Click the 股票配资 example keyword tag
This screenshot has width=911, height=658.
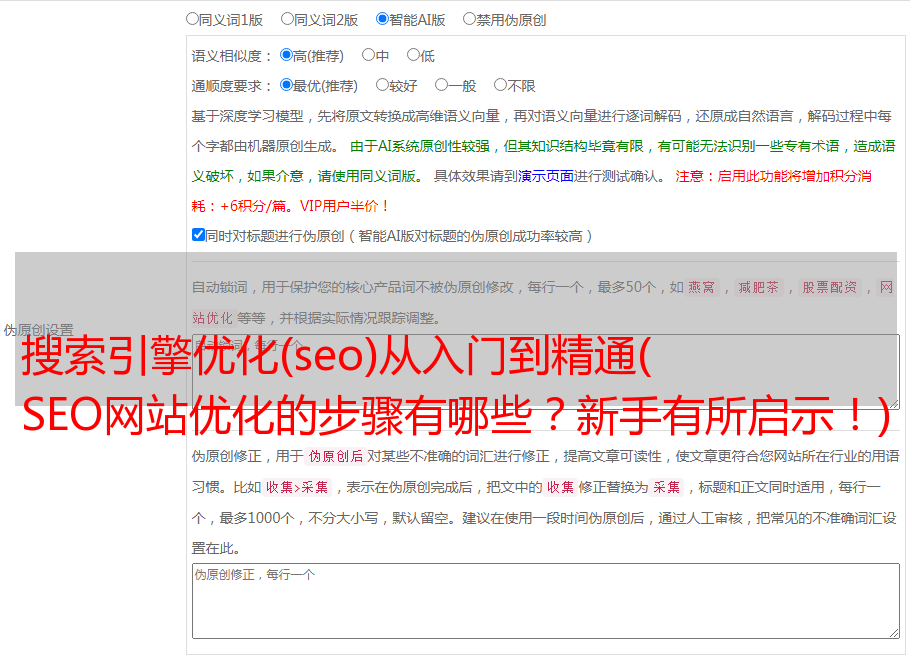pos(829,287)
